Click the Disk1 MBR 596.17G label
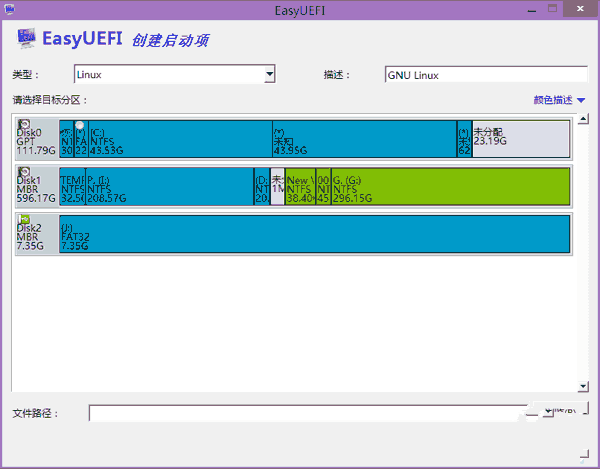The image size is (600, 469). (36, 189)
